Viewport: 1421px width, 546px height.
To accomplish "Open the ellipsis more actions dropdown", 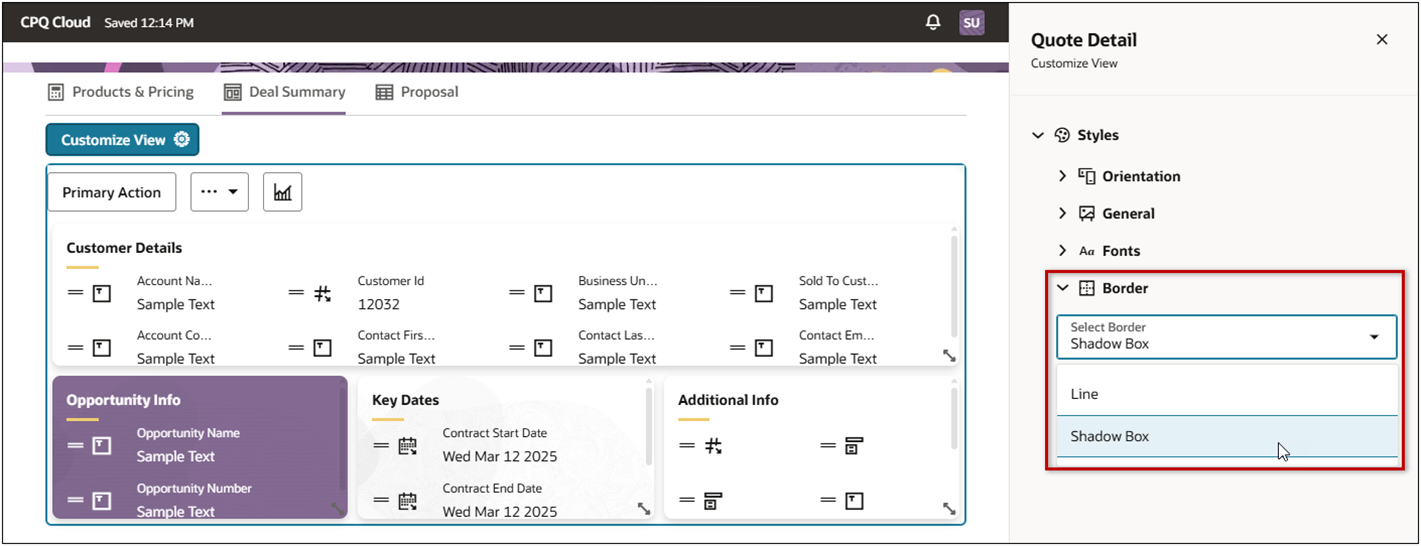I will coord(219,192).
